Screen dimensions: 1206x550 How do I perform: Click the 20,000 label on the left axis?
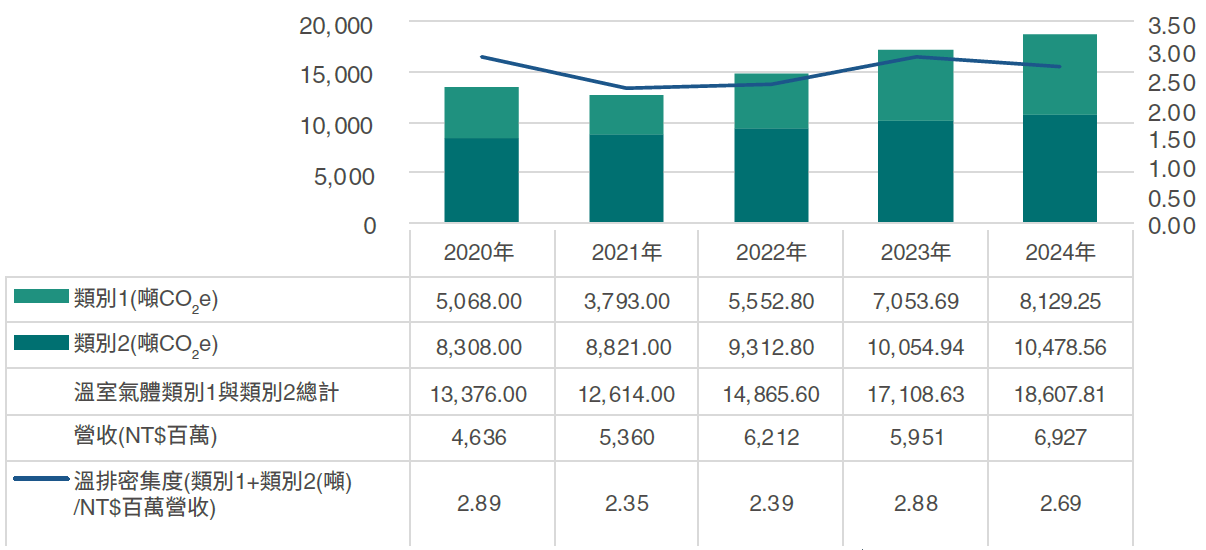[337, 25]
